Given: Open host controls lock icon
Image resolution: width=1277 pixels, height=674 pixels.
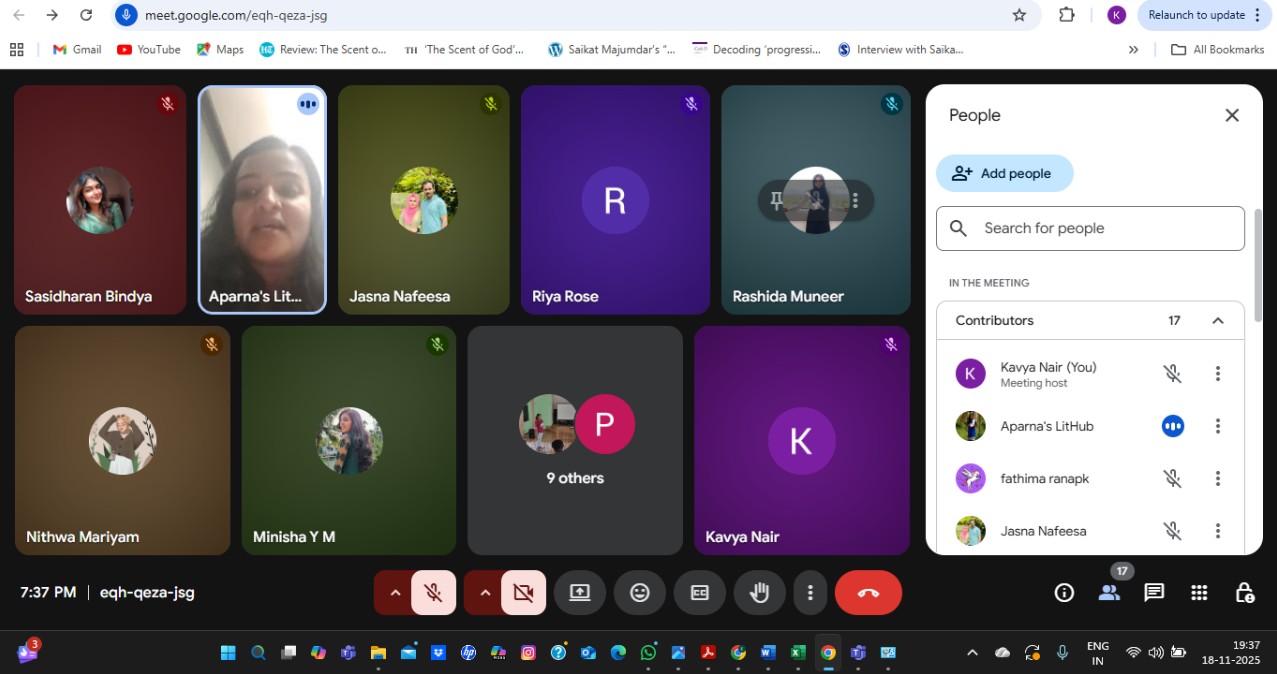Looking at the screenshot, I should click(x=1244, y=592).
